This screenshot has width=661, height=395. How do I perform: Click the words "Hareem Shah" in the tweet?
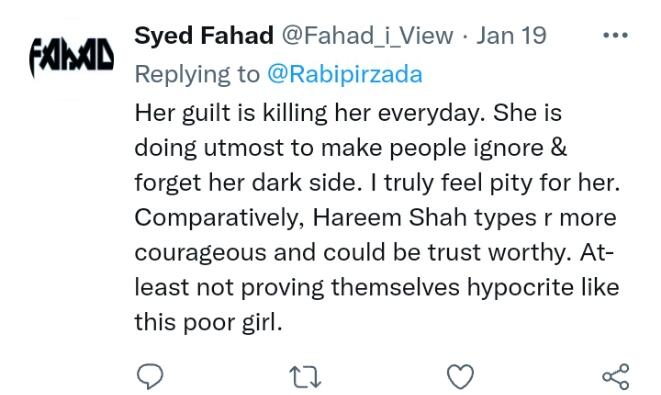(x=390, y=218)
